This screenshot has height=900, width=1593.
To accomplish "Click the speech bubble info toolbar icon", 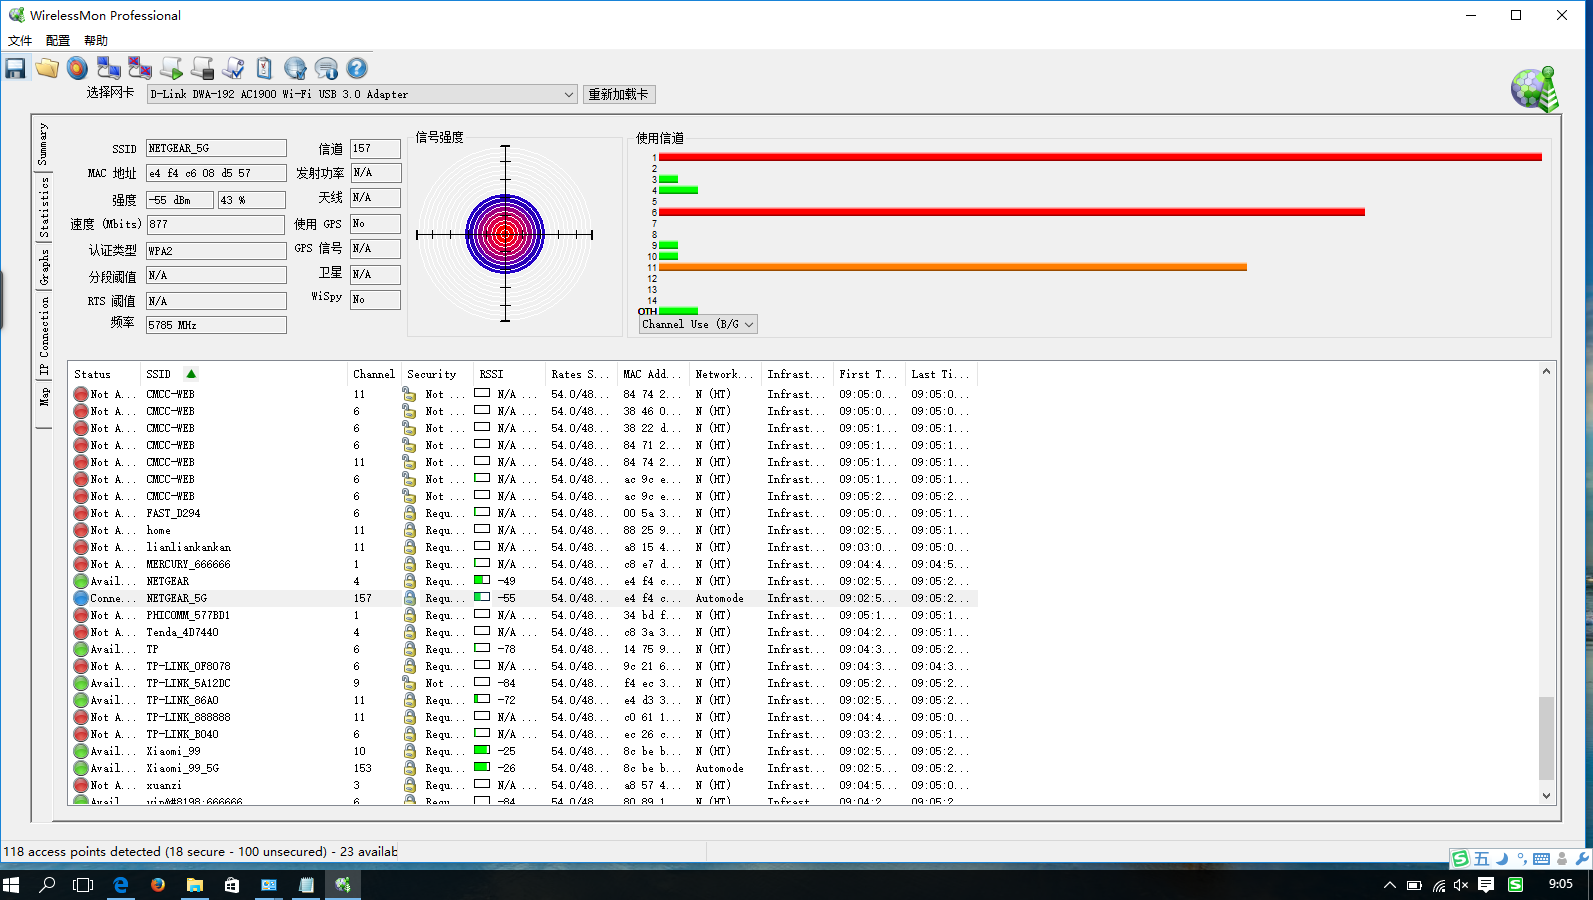I will click(x=326, y=68).
